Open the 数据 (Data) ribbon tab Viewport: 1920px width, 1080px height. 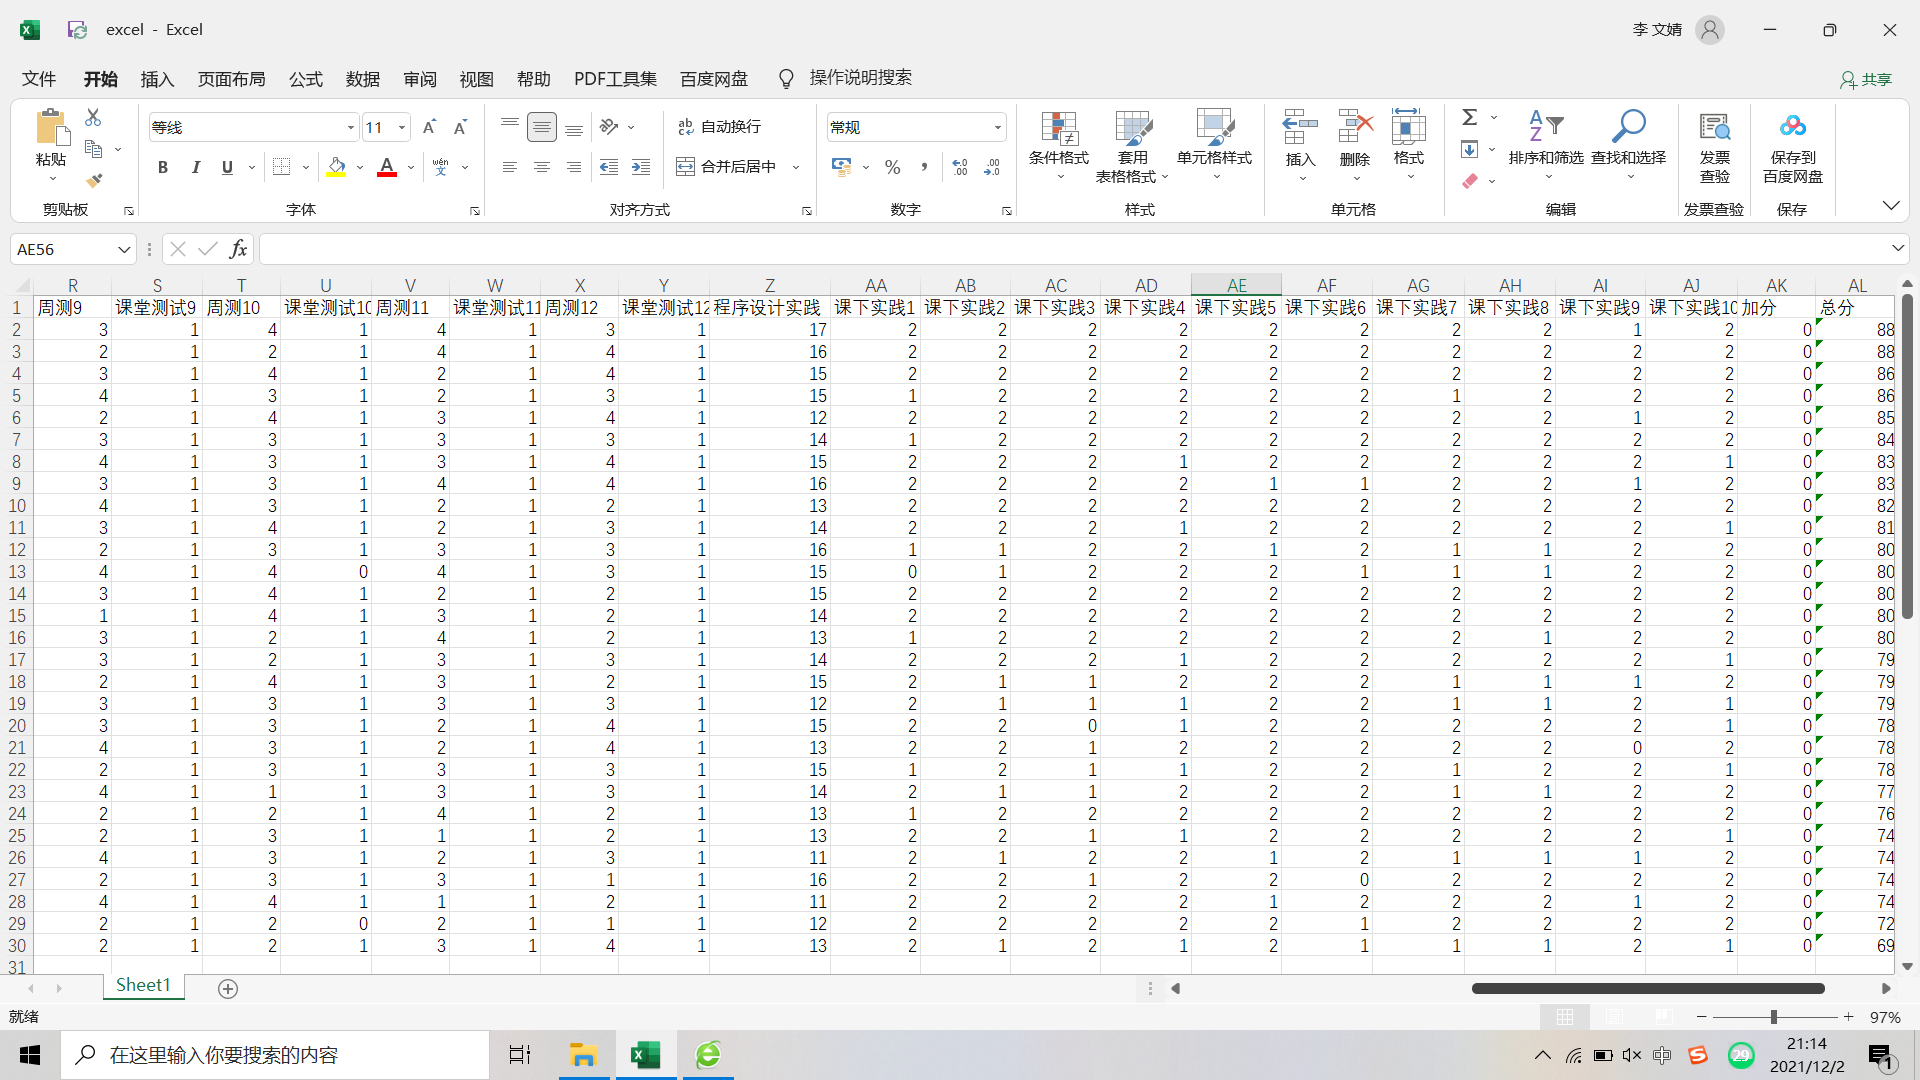pyautogui.click(x=362, y=79)
